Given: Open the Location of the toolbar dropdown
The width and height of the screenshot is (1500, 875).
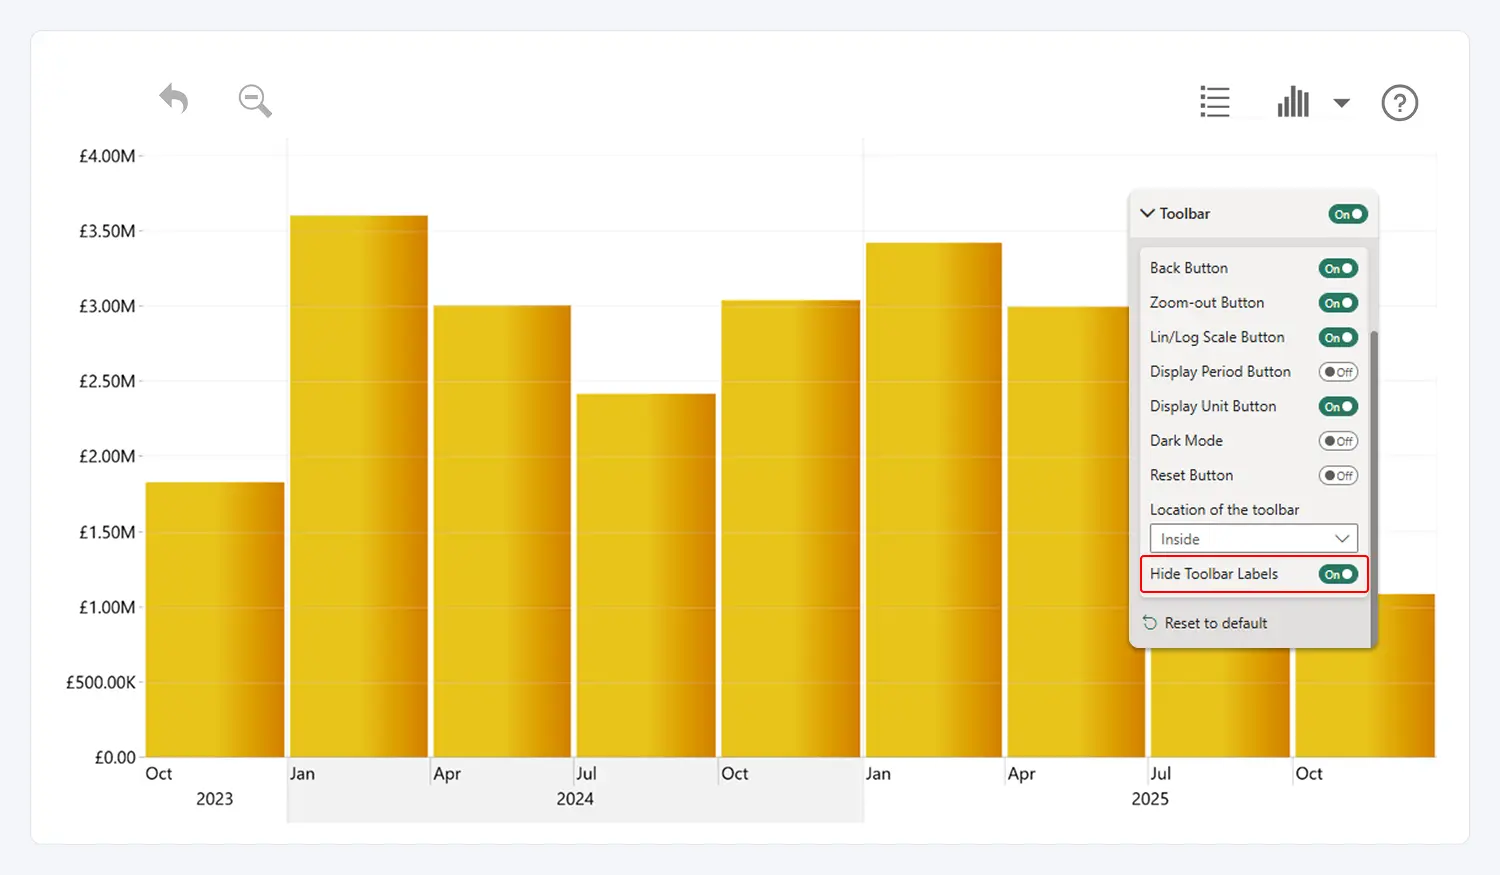Looking at the screenshot, I should click(x=1253, y=539).
